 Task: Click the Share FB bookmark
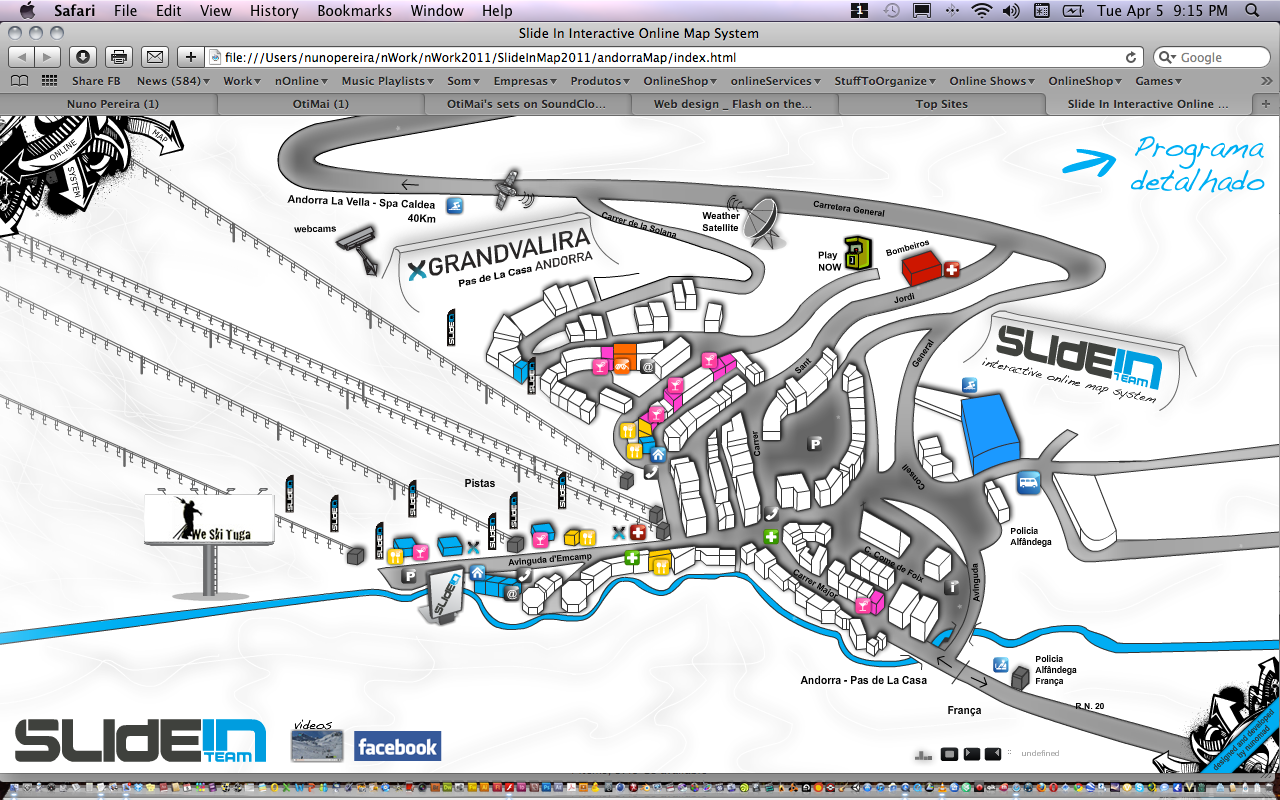coord(96,81)
